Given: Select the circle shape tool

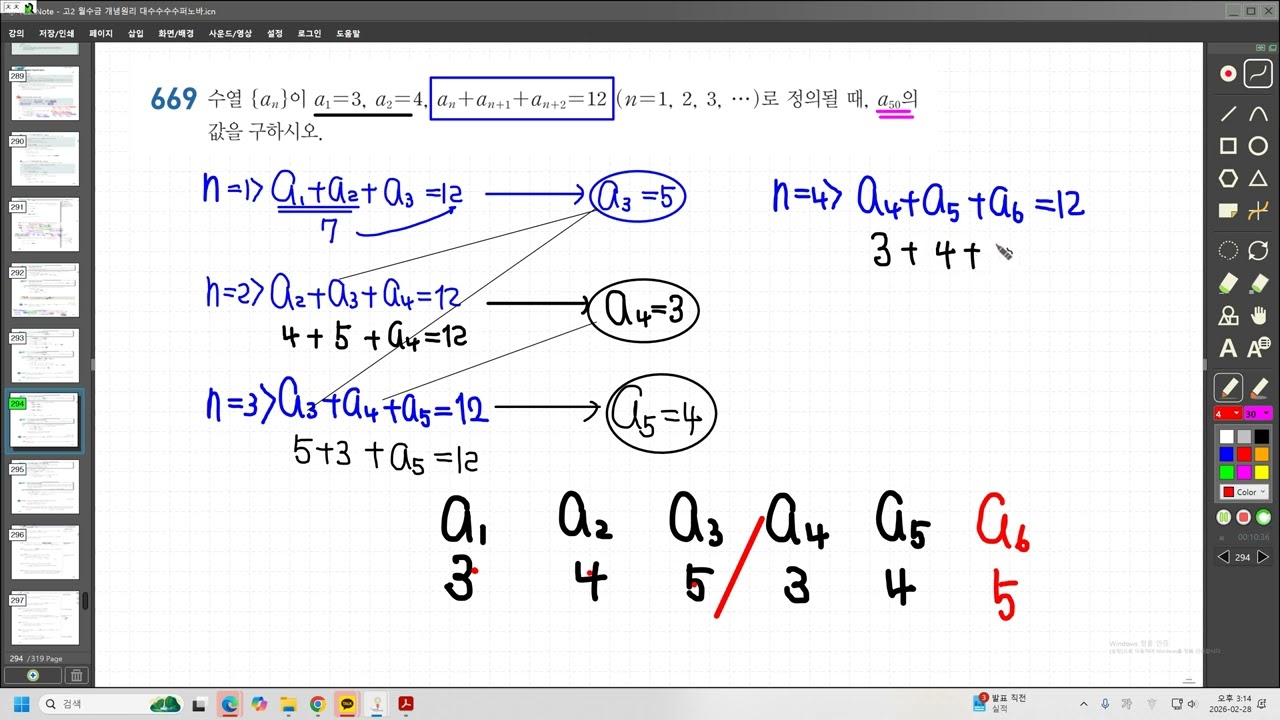Looking at the screenshot, I should point(1258,147).
